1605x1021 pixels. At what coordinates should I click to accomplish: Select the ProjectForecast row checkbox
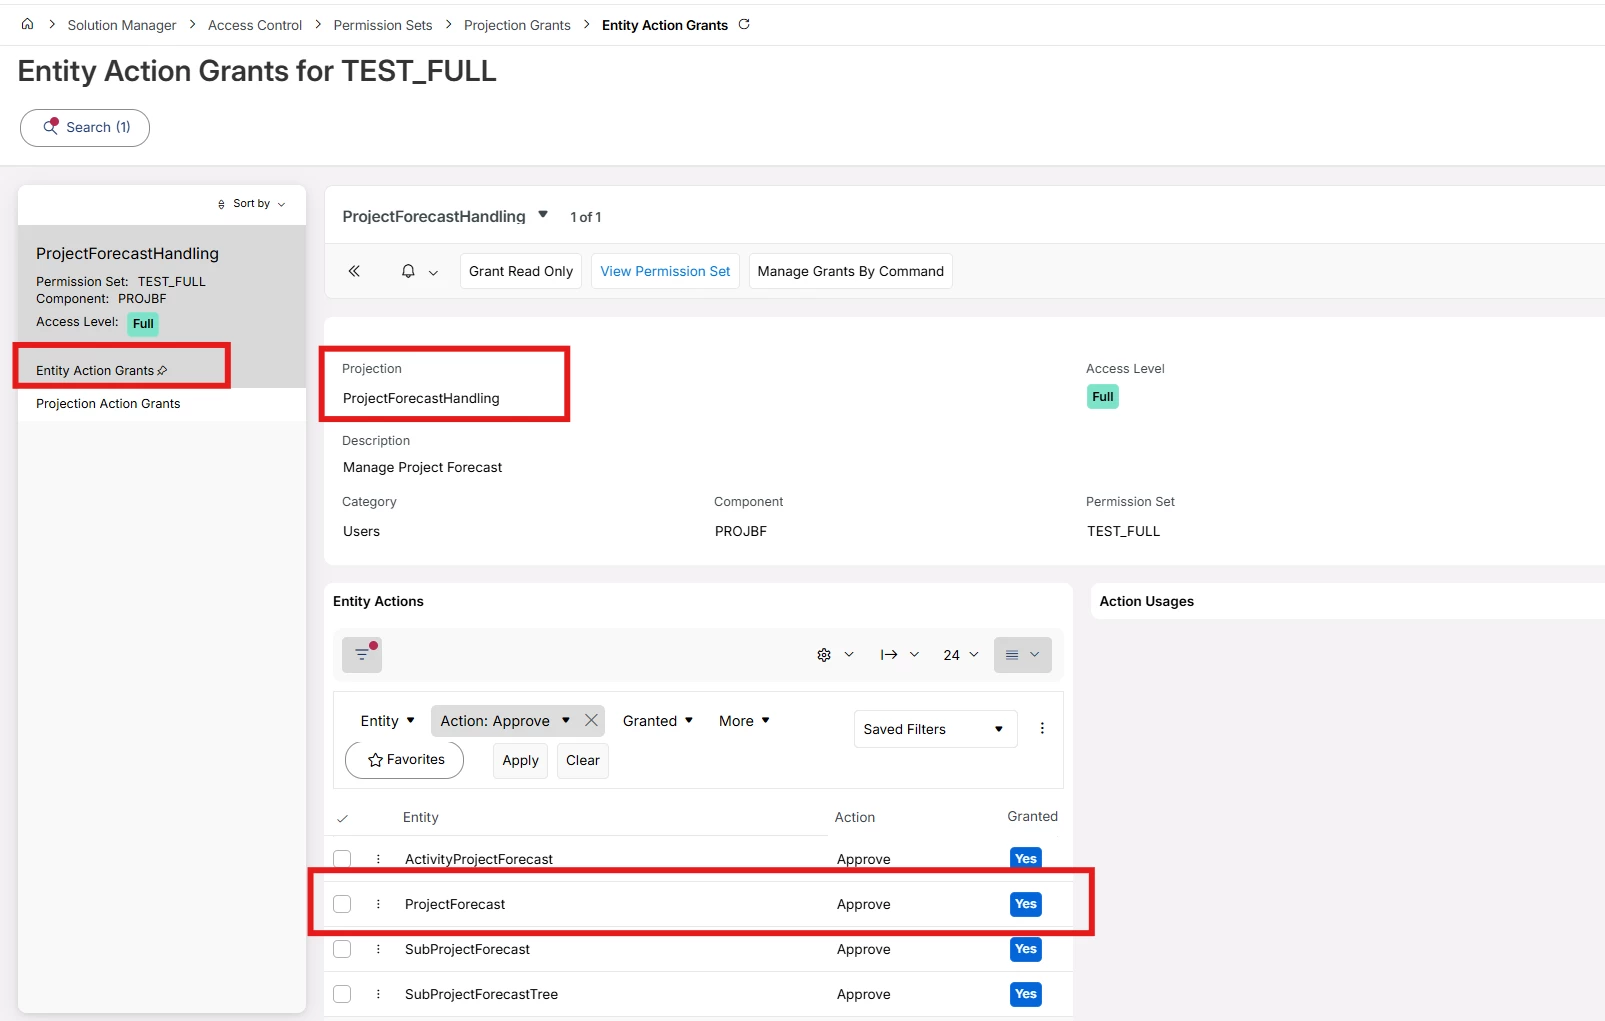(342, 904)
